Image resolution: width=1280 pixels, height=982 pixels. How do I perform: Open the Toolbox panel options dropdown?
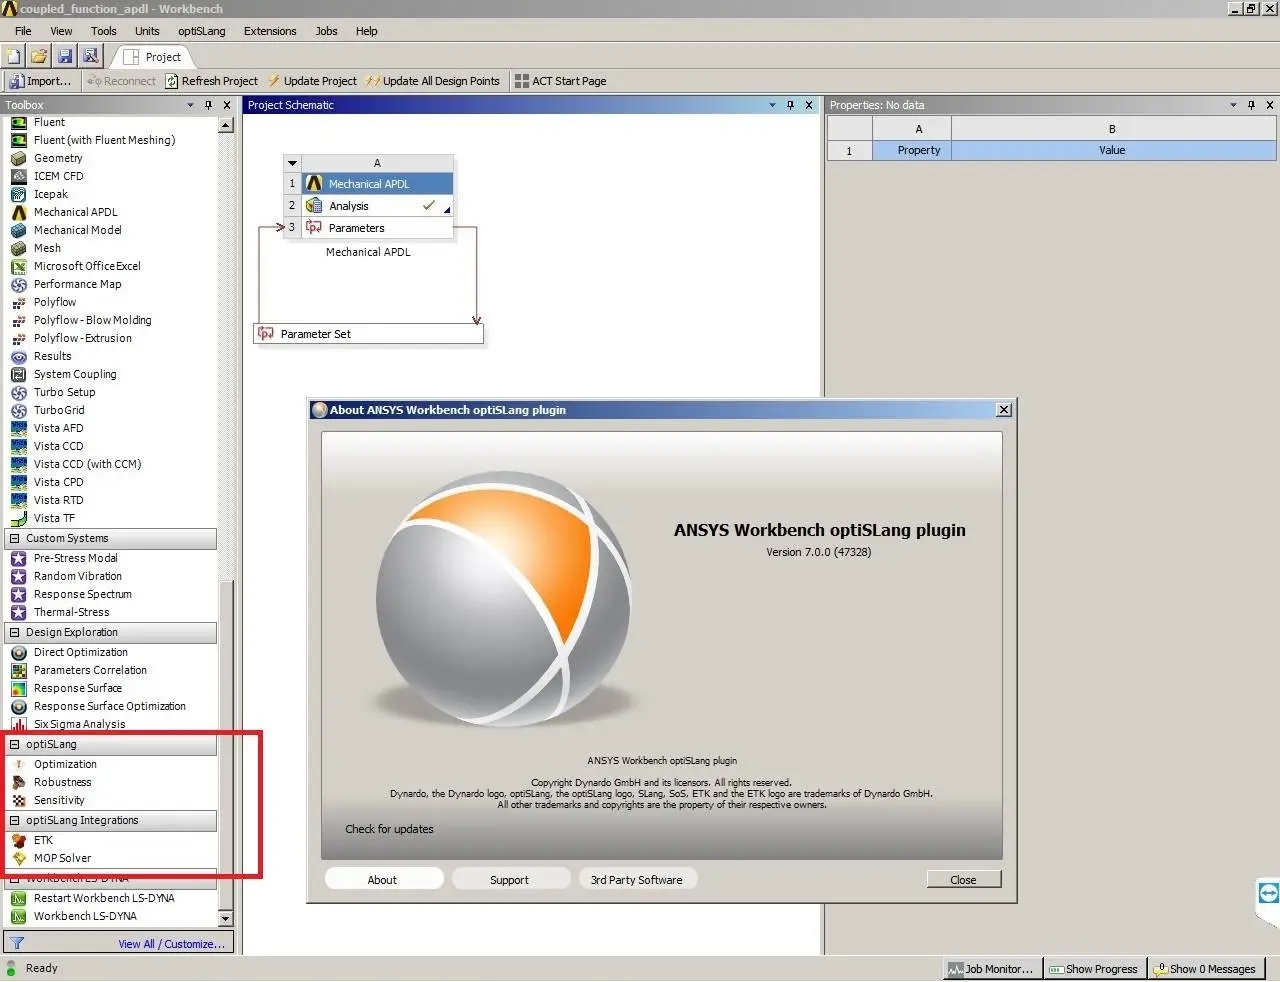pyautogui.click(x=190, y=105)
